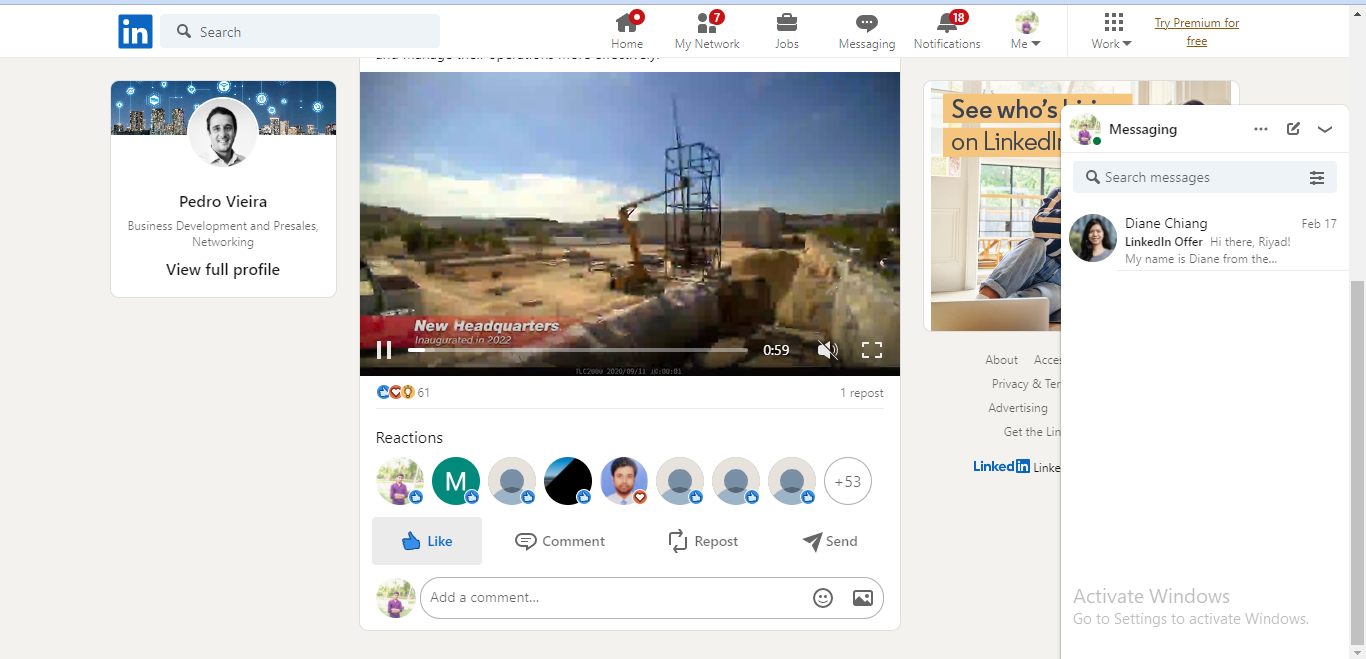Click the Pedro Vieira name
1366x659 pixels.
pos(223,202)
